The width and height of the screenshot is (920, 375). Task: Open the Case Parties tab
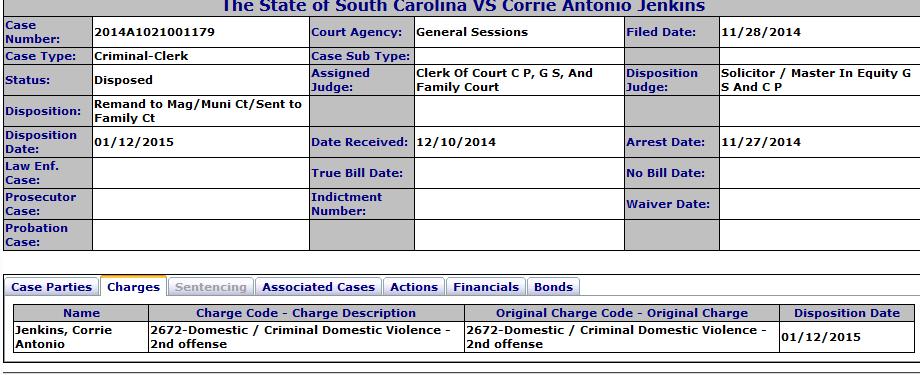pyautogui.click(x=52, y=287)
